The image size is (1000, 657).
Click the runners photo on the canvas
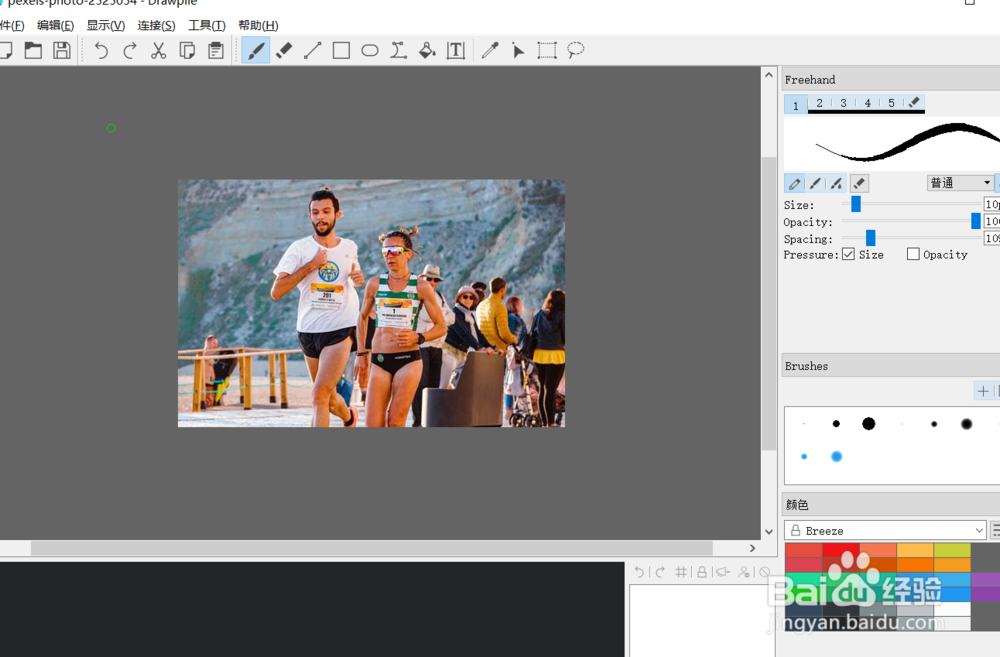[371, 303]
